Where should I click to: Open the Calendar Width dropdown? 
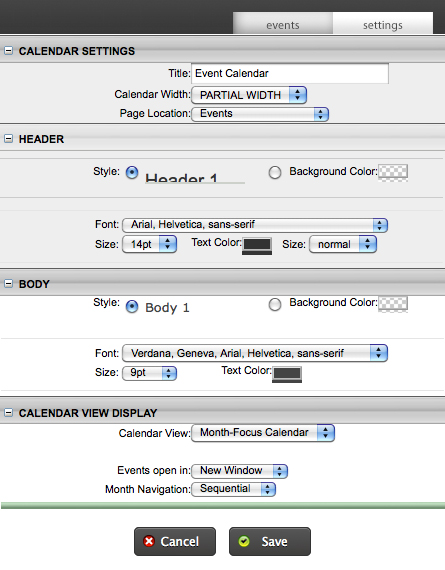[249, 95]
